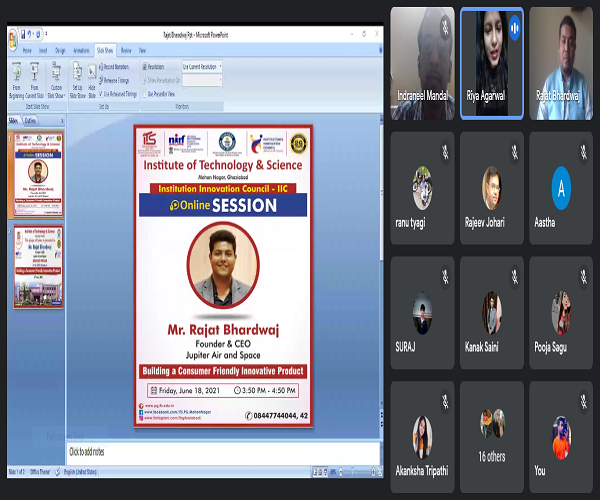Select Riya Agarwal's video tile
The height and width of the screenshot is (500, 600).
[492, 64]
